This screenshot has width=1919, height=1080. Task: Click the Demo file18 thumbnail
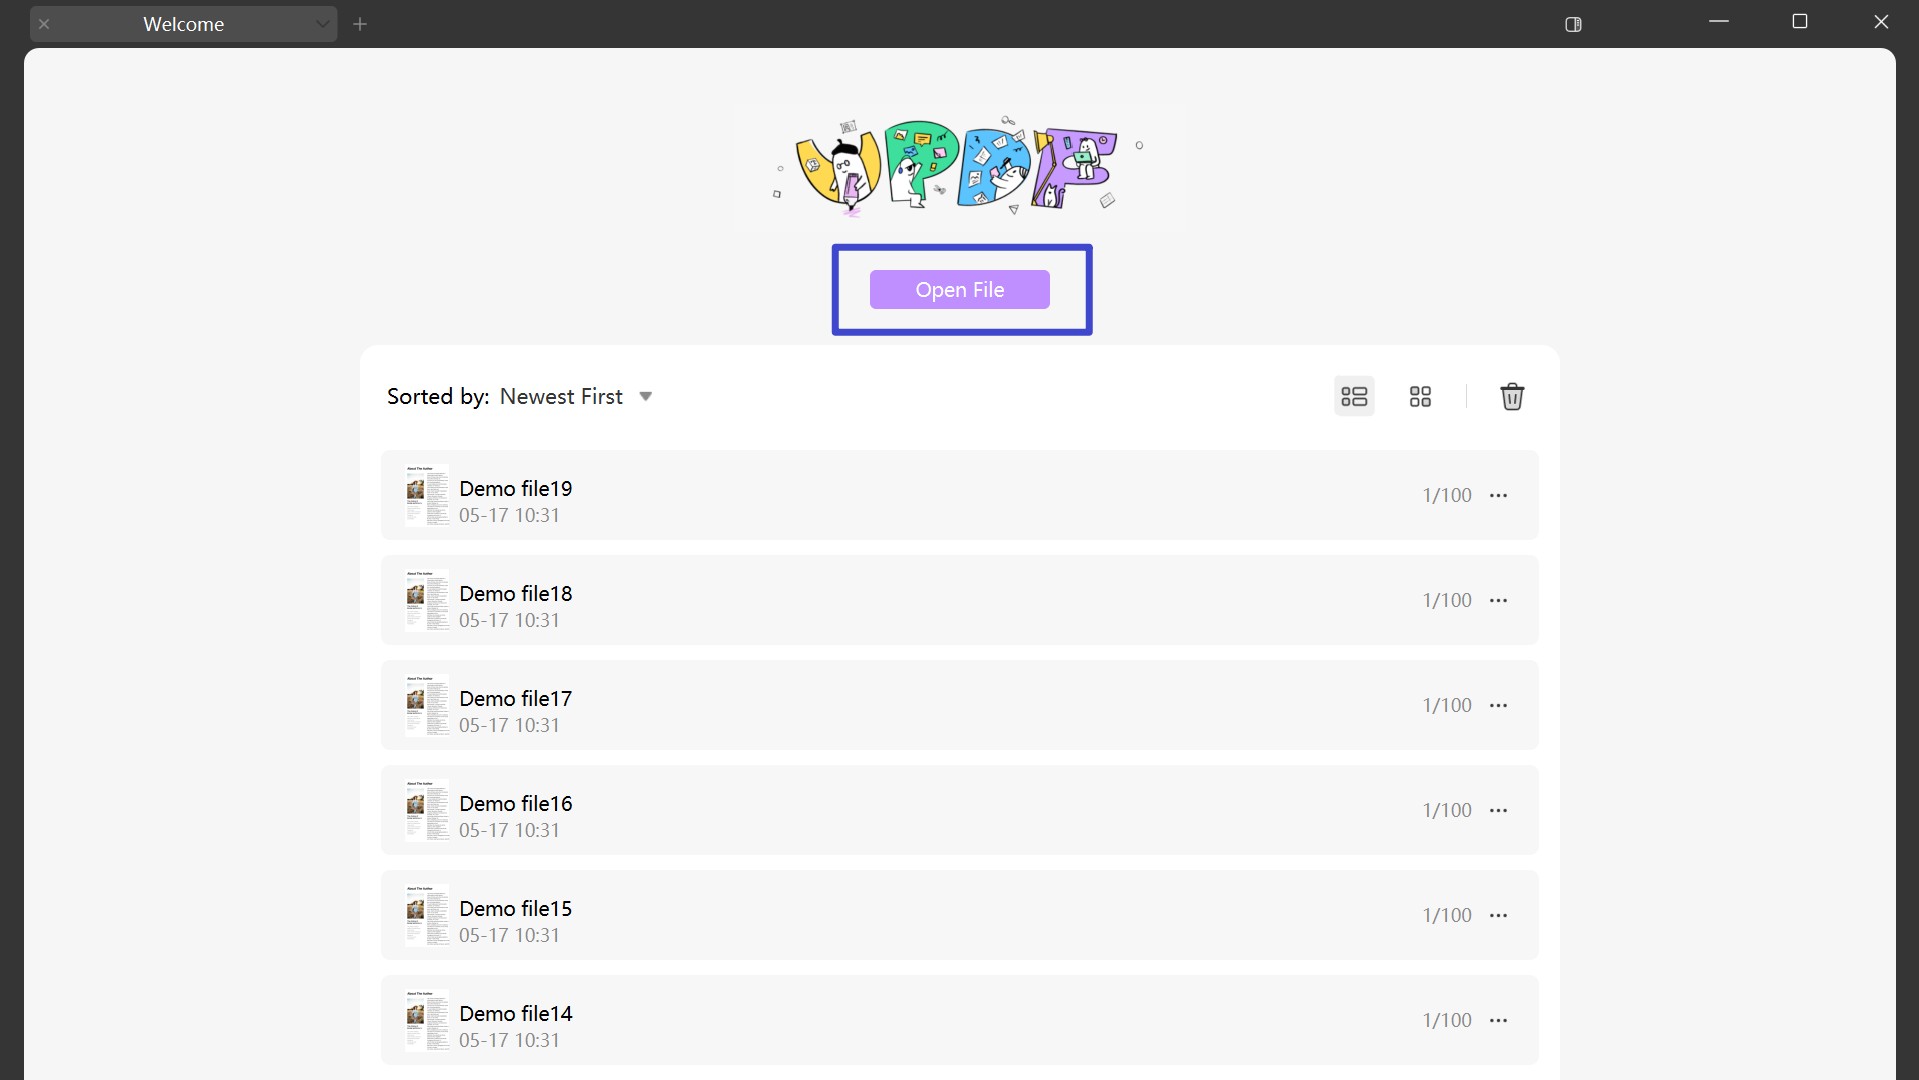pyautogui.click(x=427, y=600)
